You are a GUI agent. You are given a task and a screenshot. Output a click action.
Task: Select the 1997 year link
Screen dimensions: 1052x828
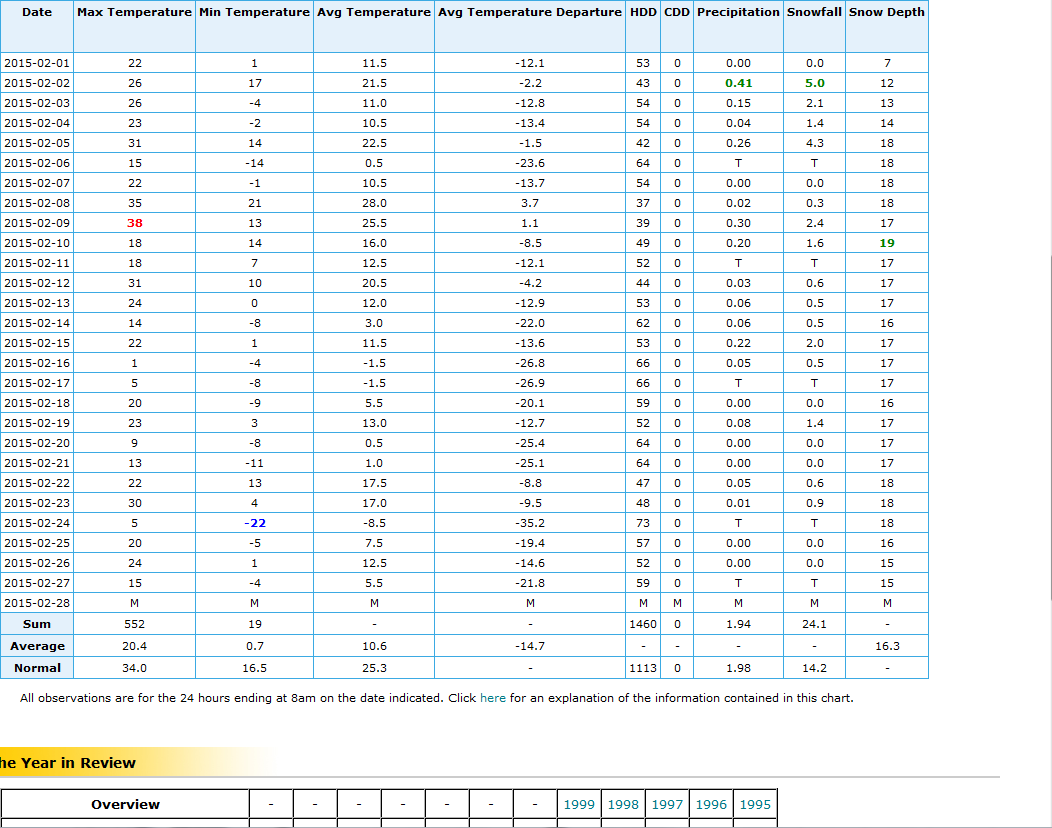pyautogui.click(x=667, y=804)
